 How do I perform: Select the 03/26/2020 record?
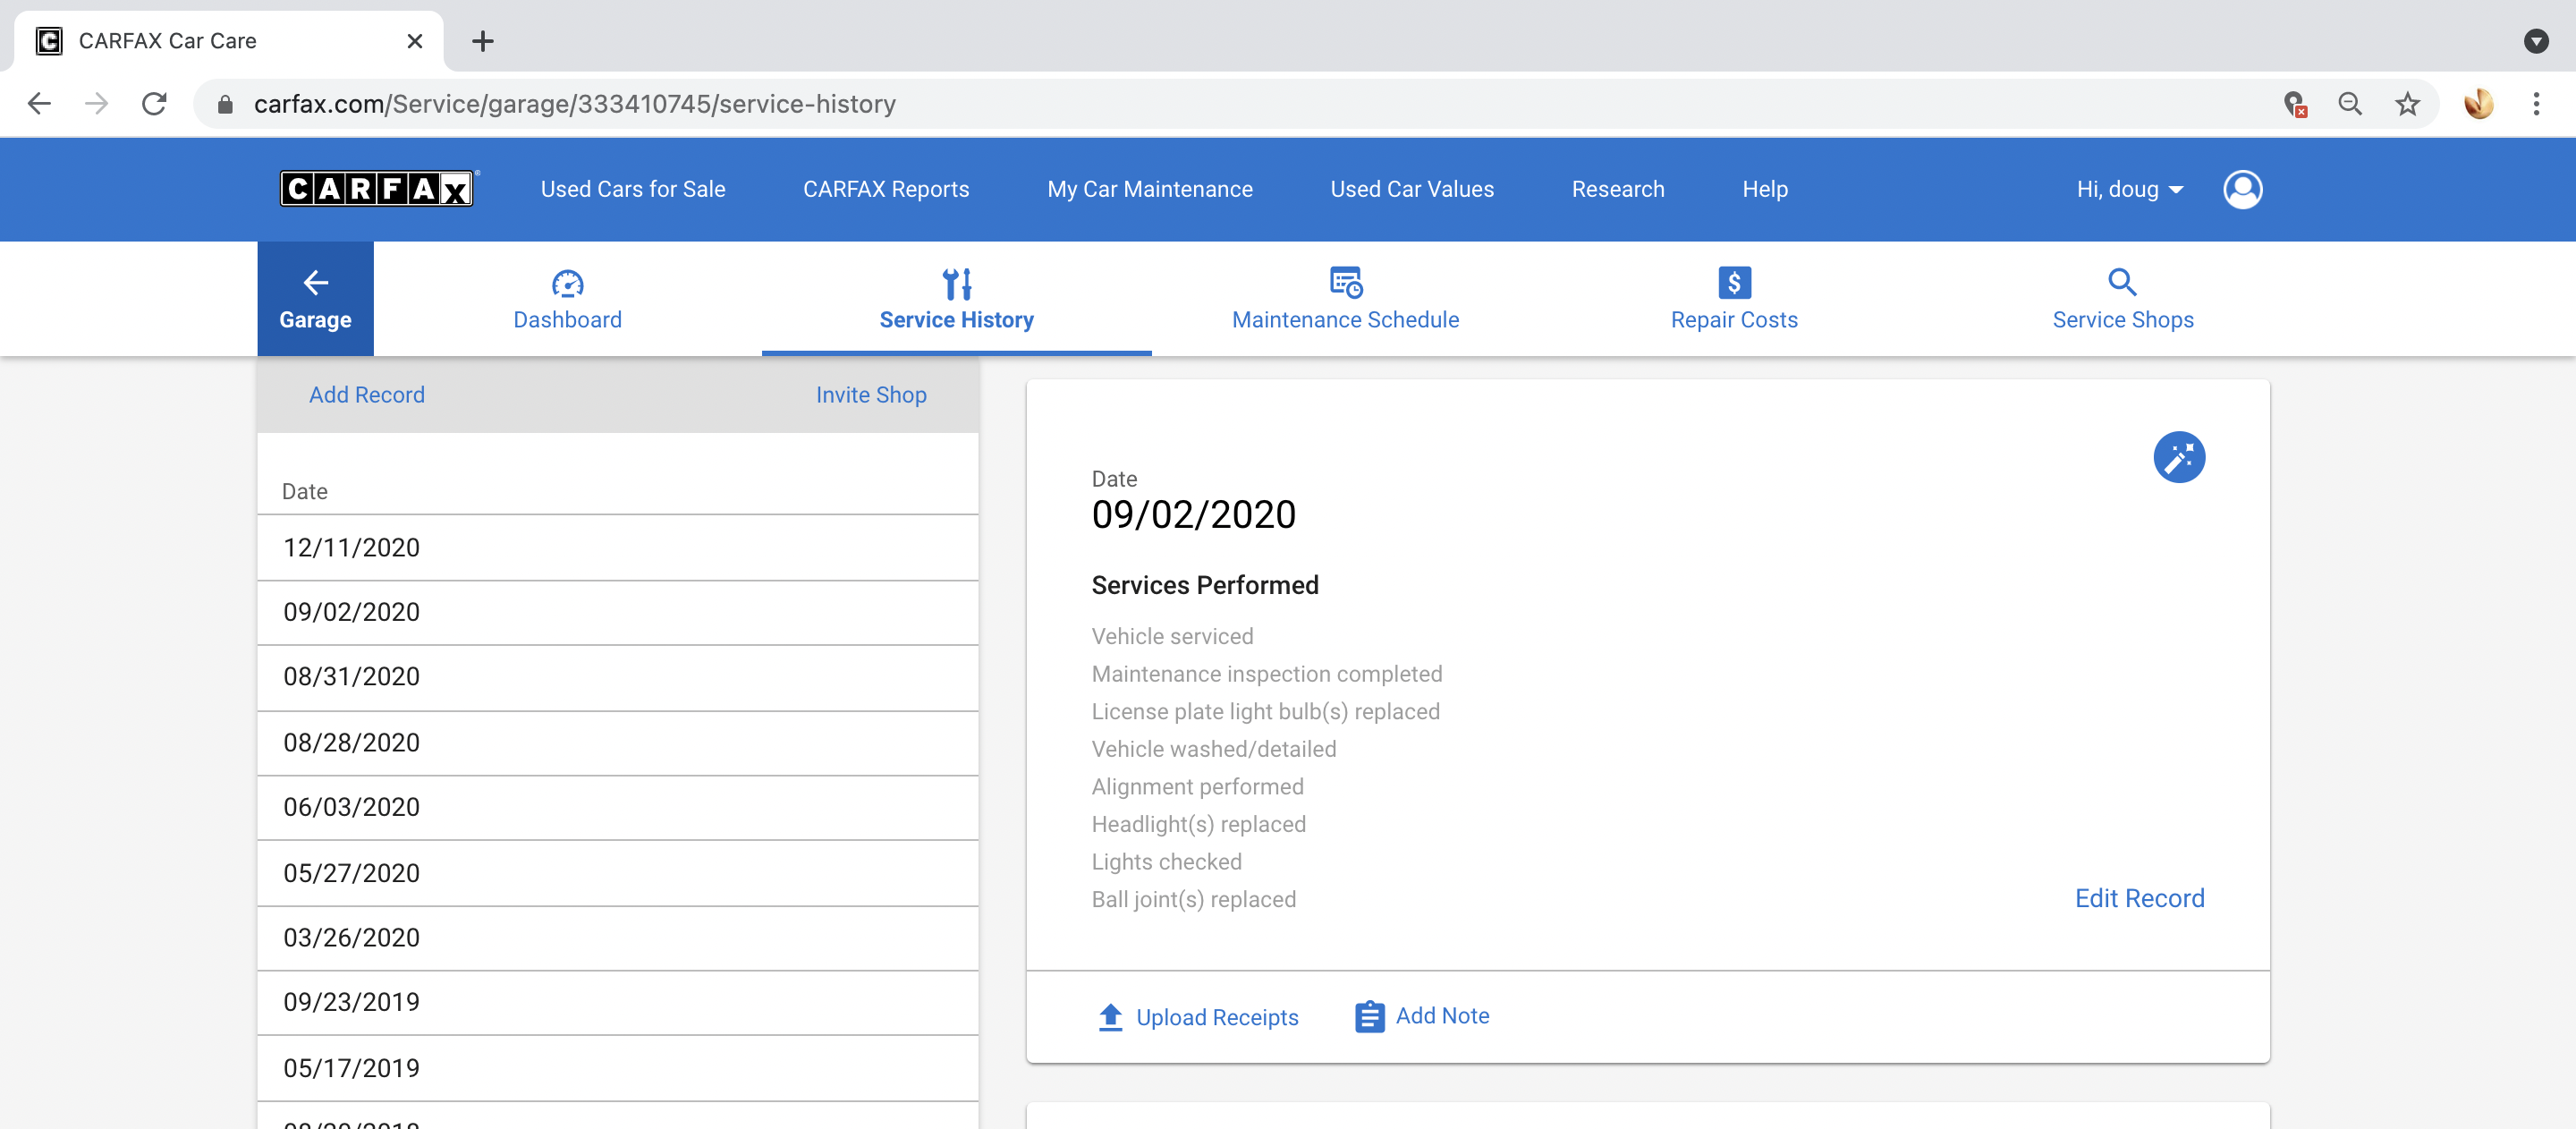[x=618, y=938]
